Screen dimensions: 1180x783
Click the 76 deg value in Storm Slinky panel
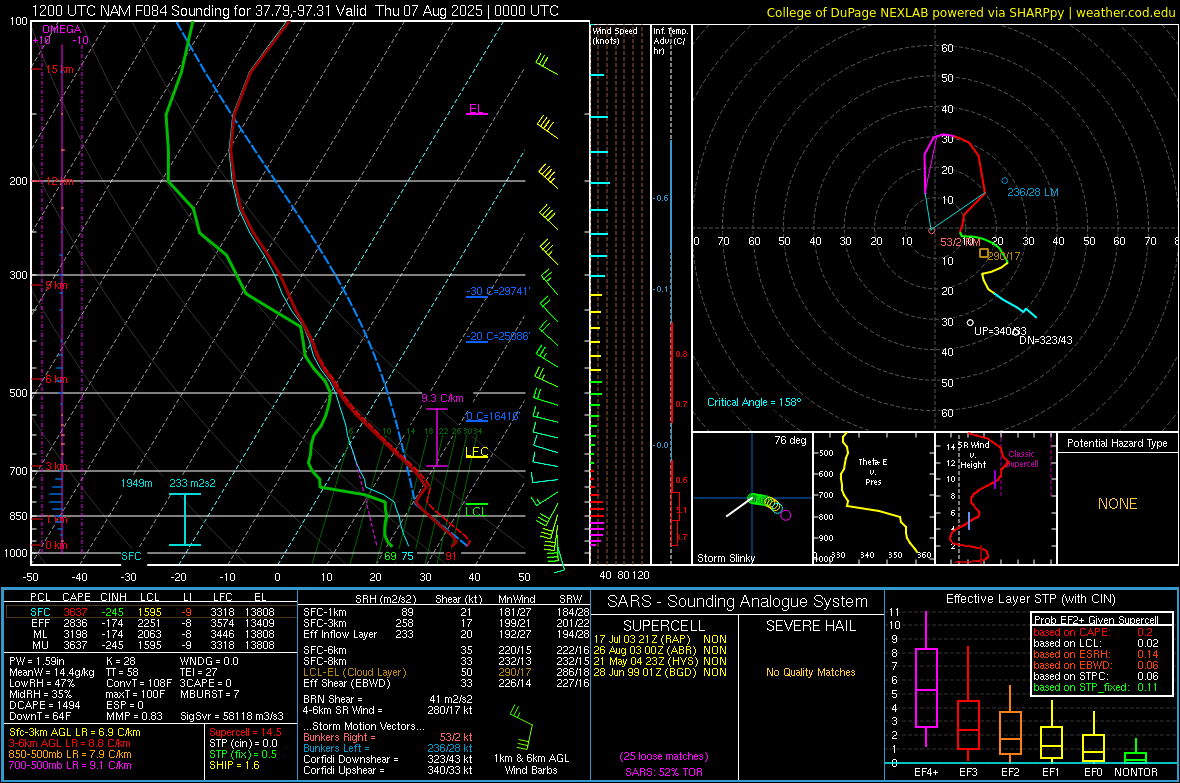click(x=790, y=440)
